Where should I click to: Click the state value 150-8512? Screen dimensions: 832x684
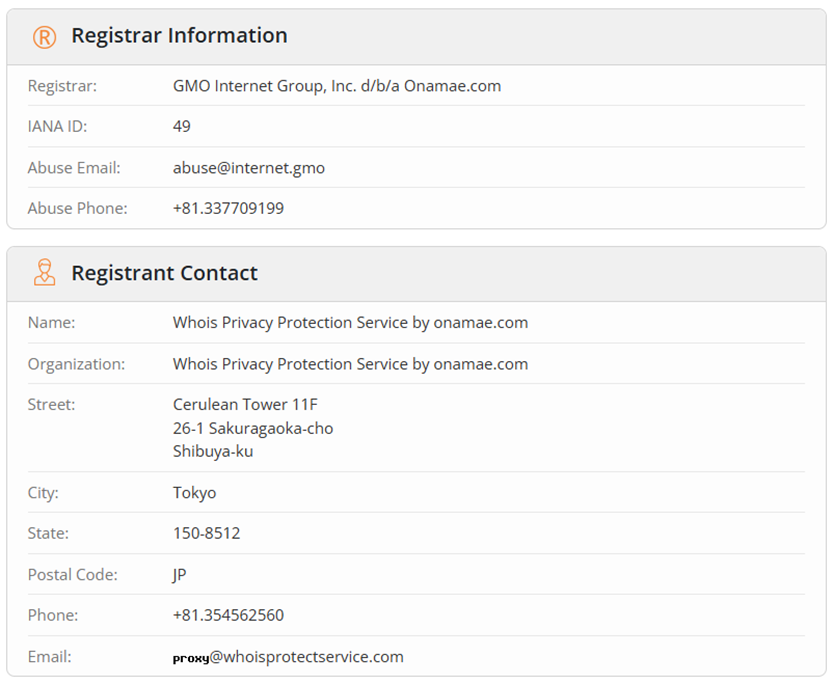point(206,533)
